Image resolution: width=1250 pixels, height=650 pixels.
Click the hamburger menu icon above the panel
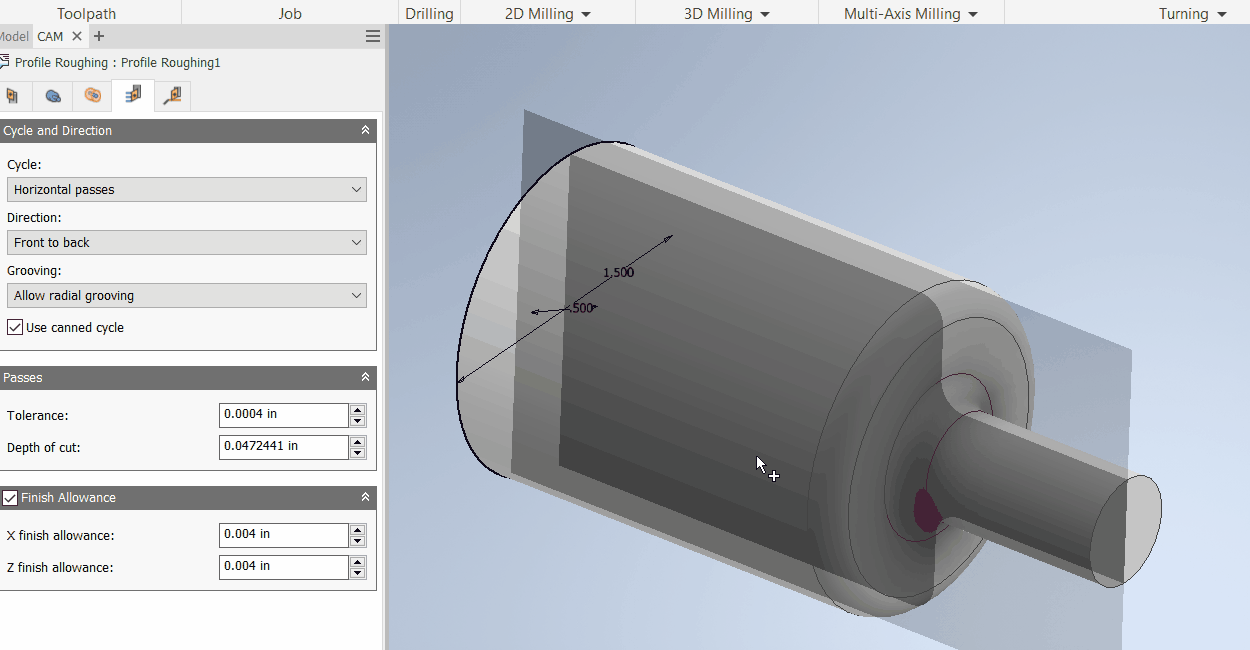point(372,36)
